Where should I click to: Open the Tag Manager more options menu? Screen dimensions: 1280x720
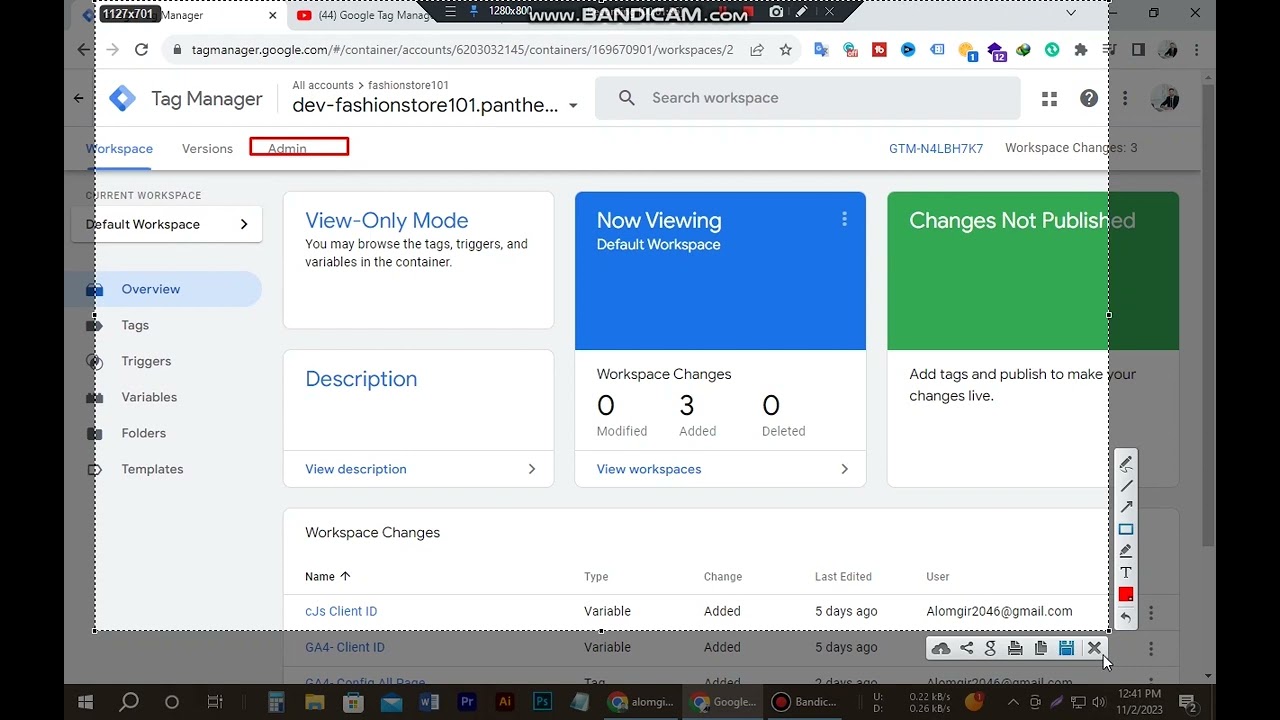click(1125, 98)
